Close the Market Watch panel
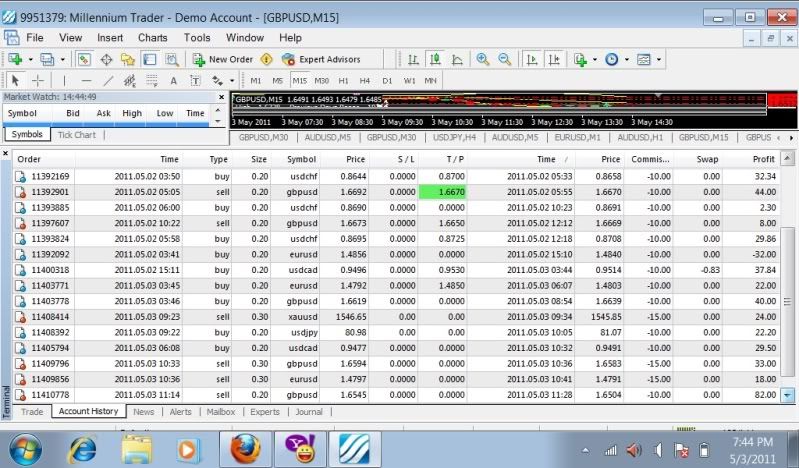The height and width of the screenshot is (468, 799). coord(222,97)
